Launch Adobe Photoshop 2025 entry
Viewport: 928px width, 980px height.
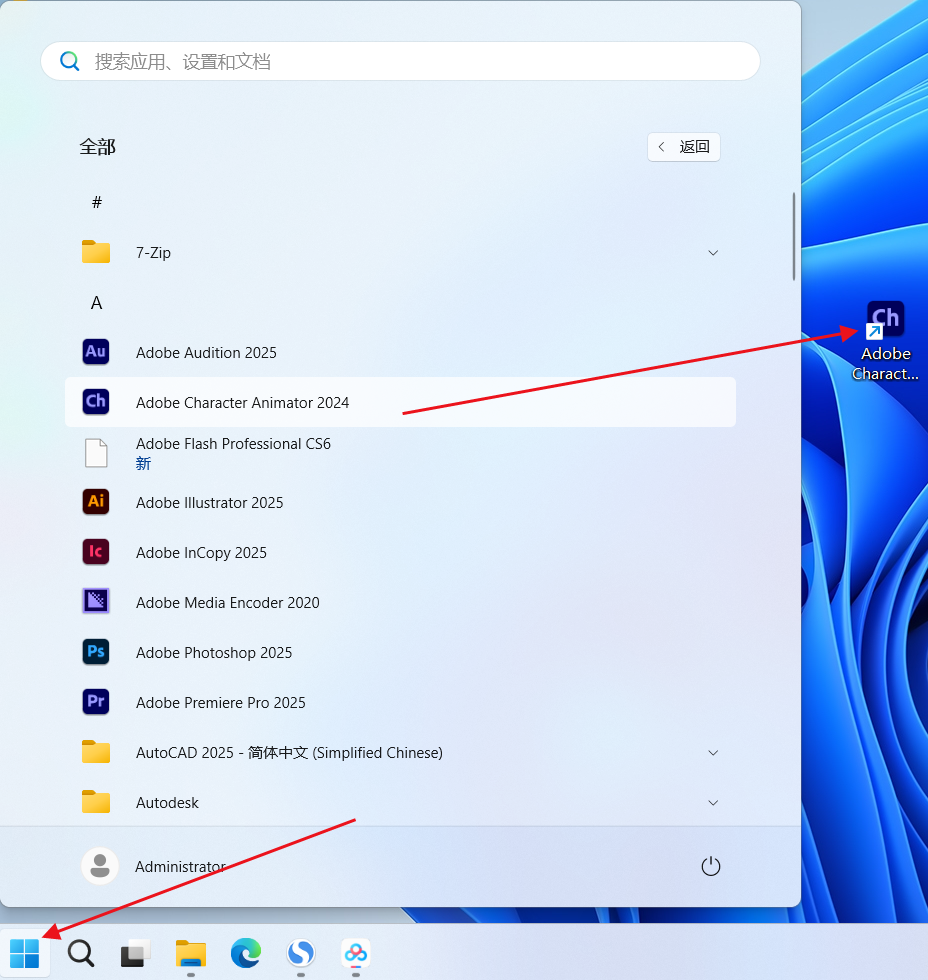coord(400,652)
